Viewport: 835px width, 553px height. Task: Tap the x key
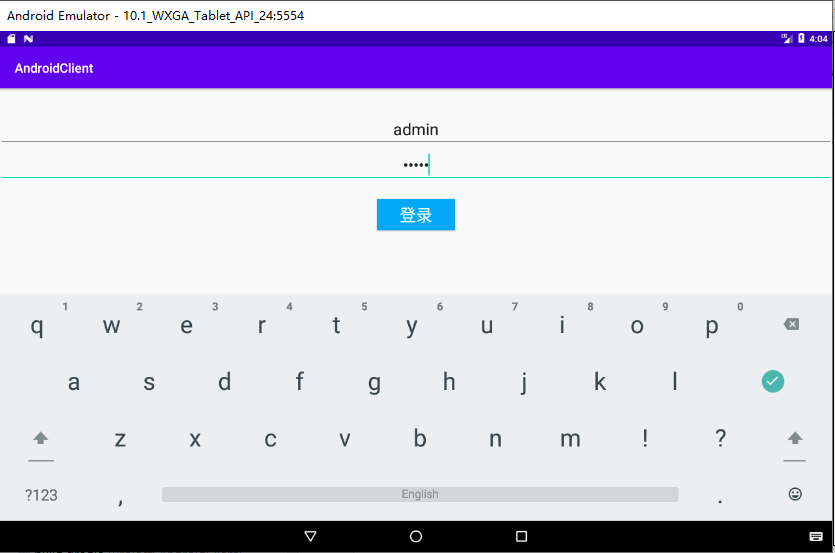(195, 439)
